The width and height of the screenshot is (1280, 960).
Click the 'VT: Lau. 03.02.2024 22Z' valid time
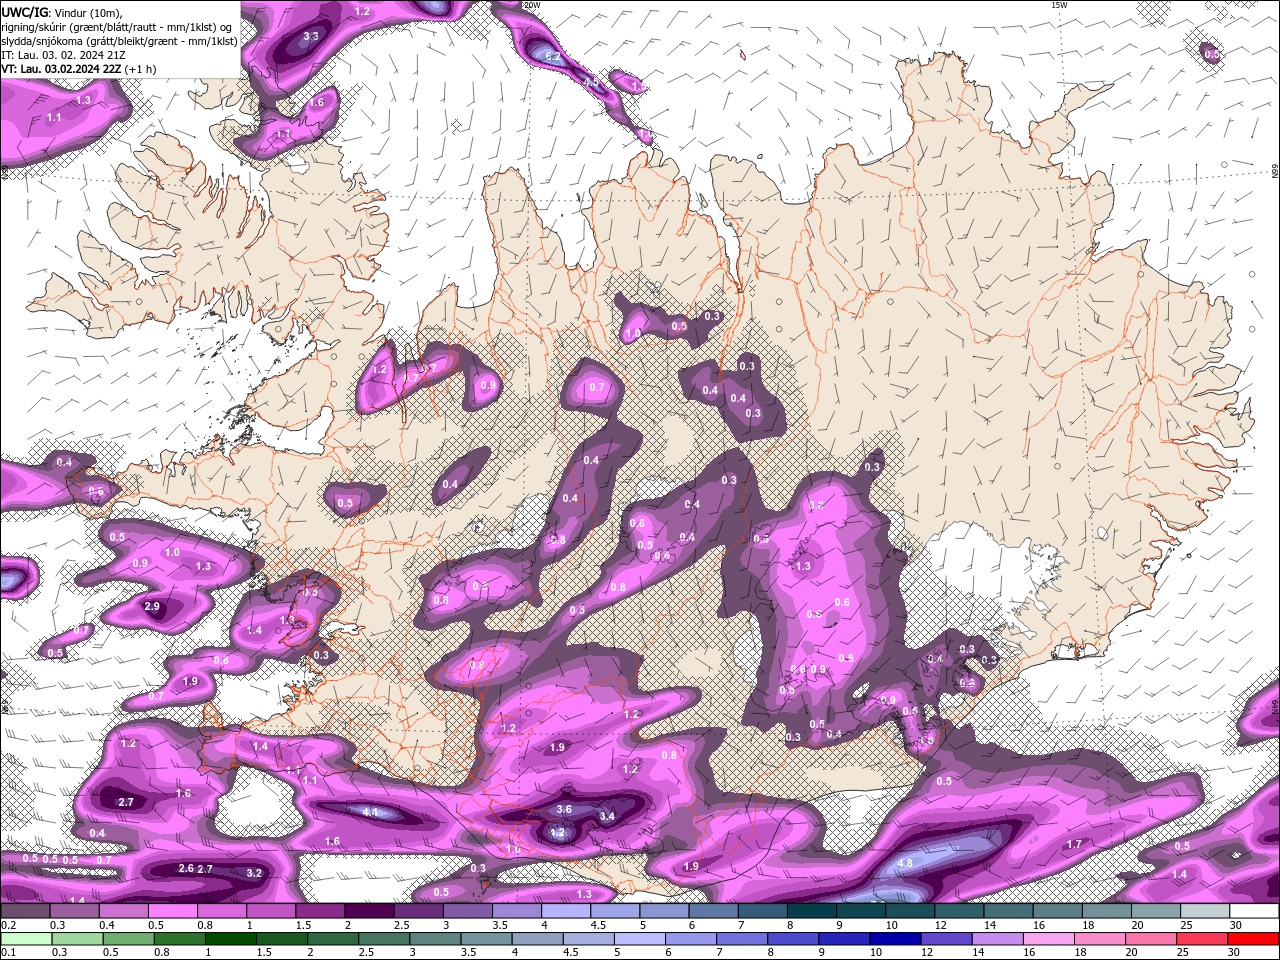(x=60, y=69)
